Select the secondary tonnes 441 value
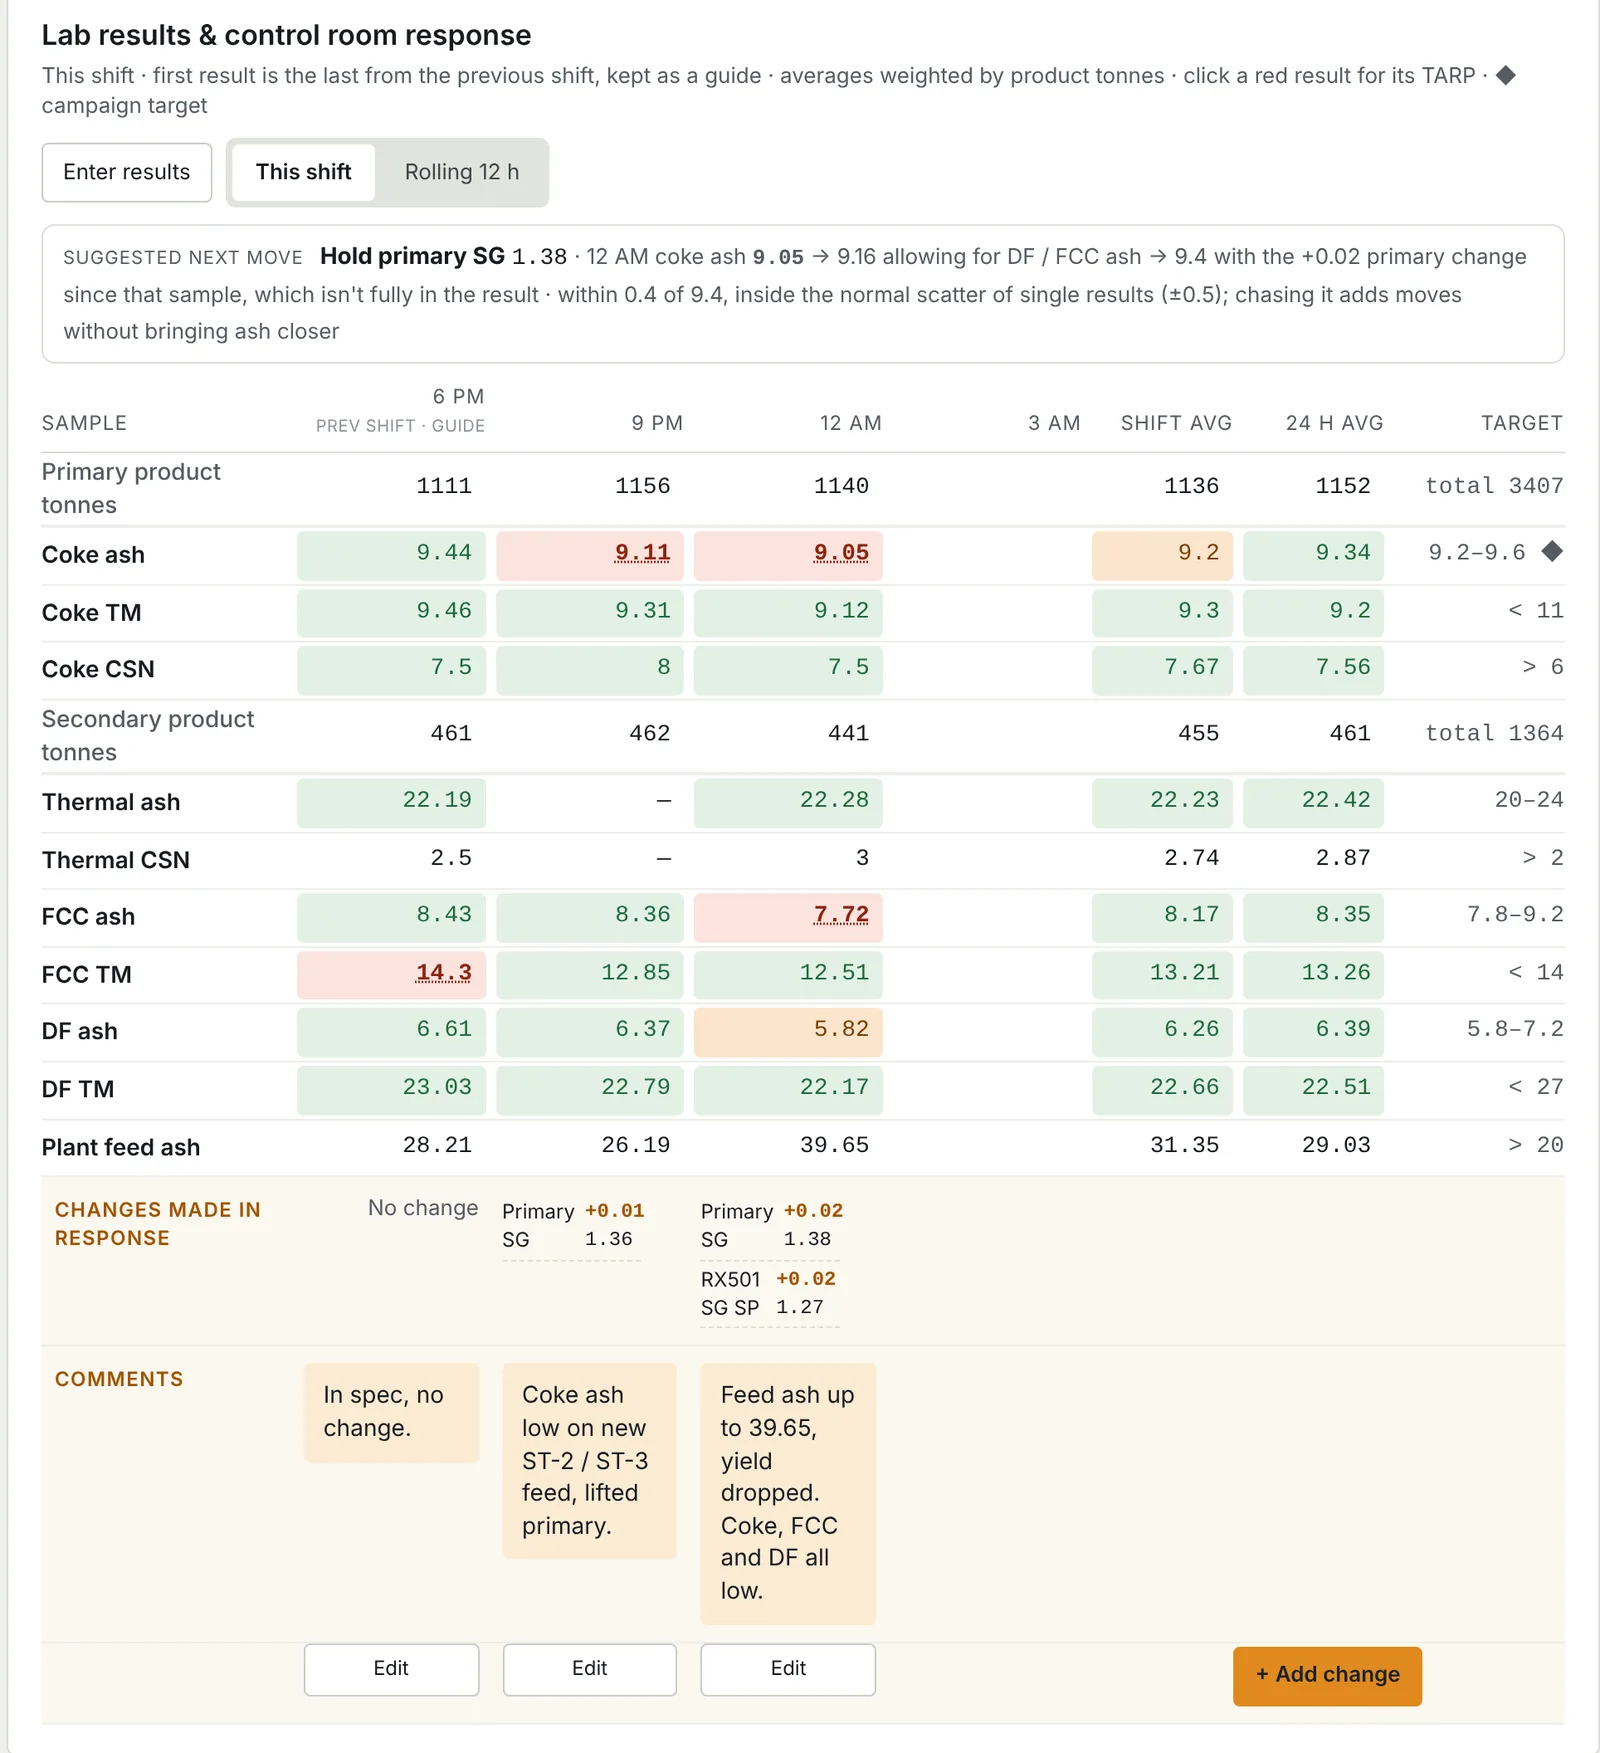Image resolution: width=1600 pixels, height=1753 pixels. pos(848,733)
